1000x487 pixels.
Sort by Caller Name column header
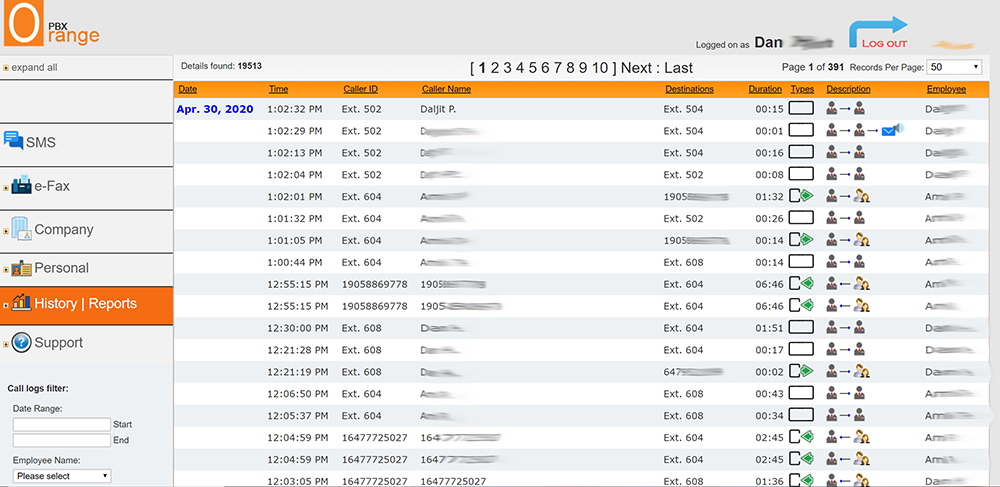coord(446,89)
